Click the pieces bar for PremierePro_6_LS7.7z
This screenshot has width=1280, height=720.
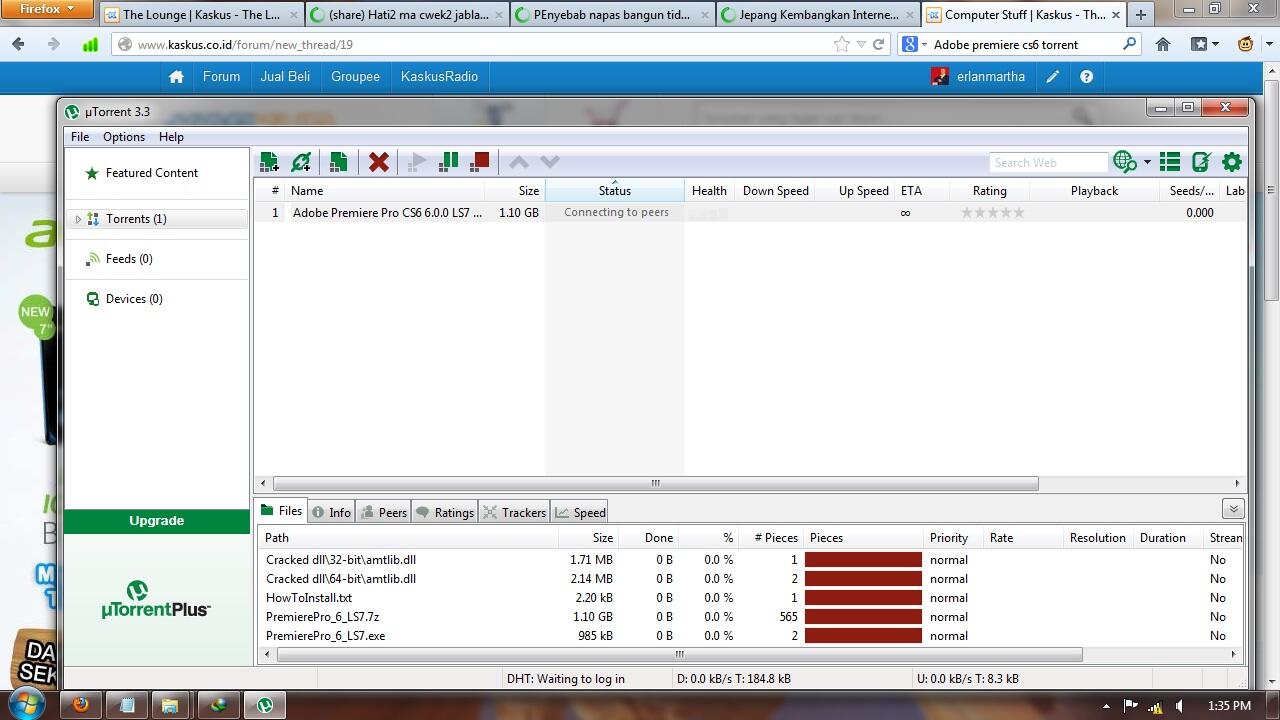(x=863, y=617)
